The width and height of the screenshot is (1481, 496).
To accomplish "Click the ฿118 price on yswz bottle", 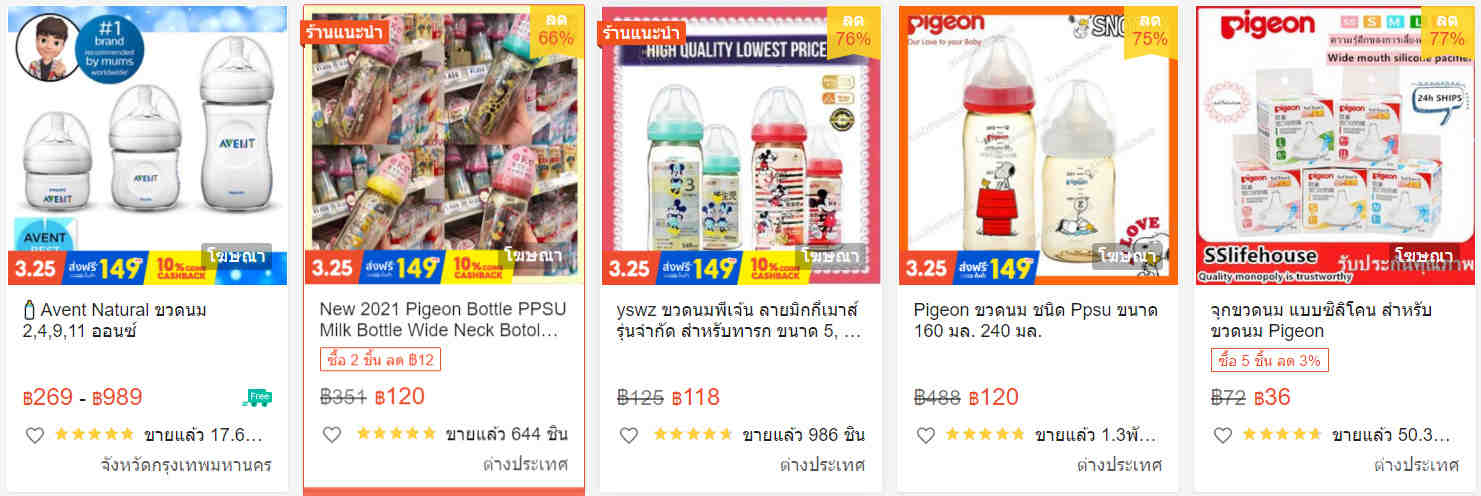I will tap(696, 397).
